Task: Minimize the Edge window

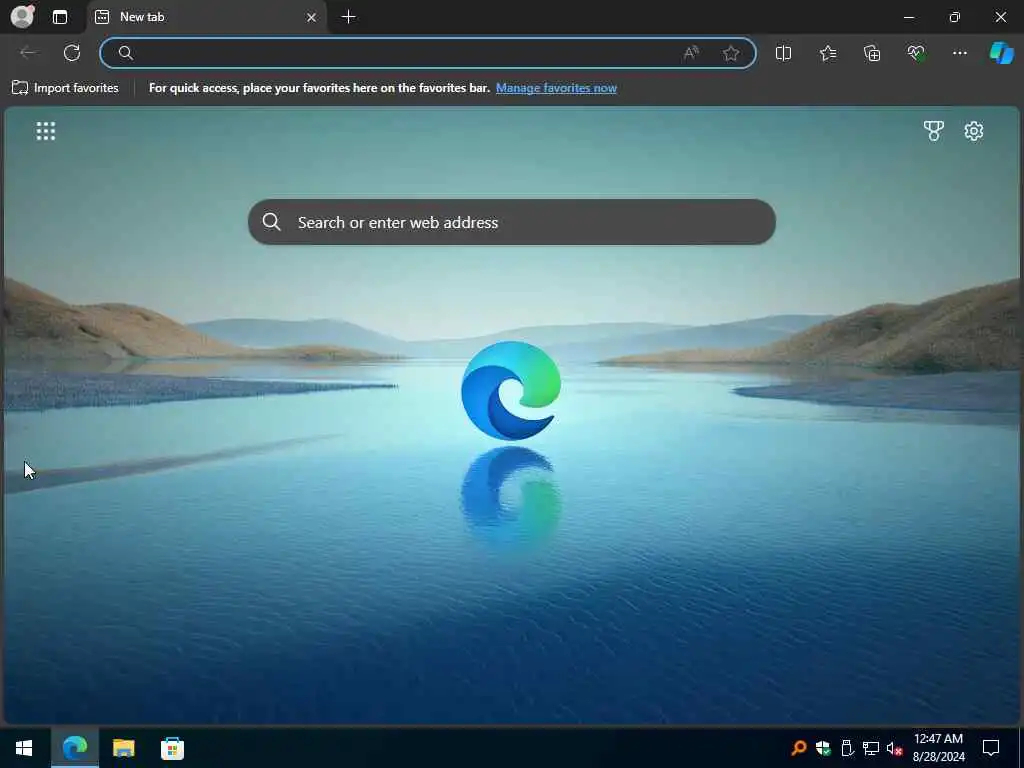Action: [909, 17]
